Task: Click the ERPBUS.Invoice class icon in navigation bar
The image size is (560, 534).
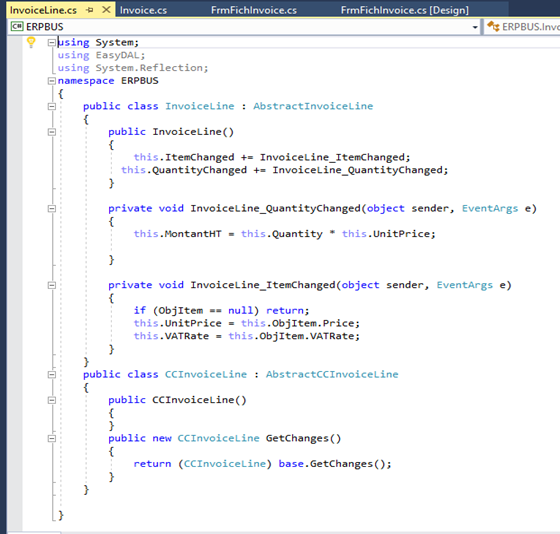Action: point(493,26)
